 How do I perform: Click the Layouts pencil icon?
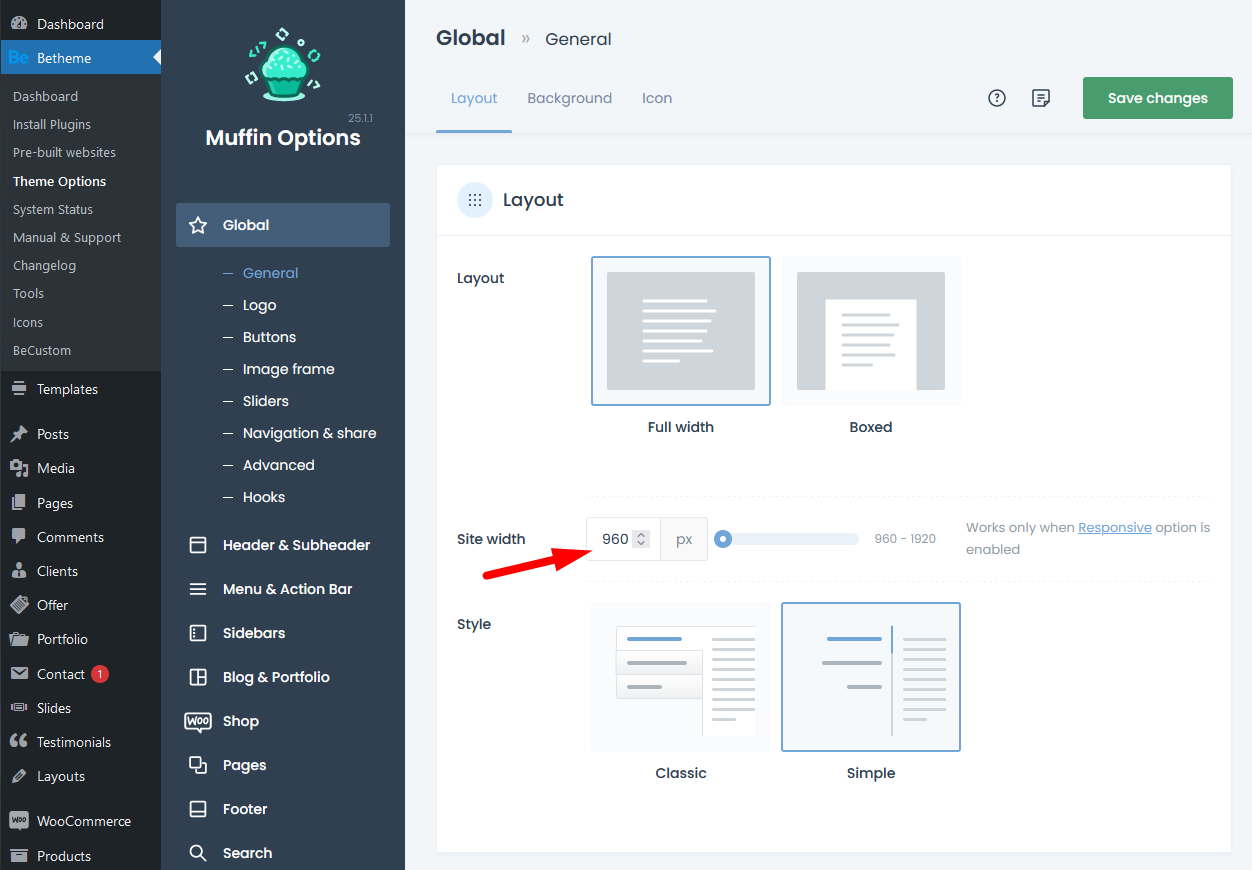coord(19,776)
